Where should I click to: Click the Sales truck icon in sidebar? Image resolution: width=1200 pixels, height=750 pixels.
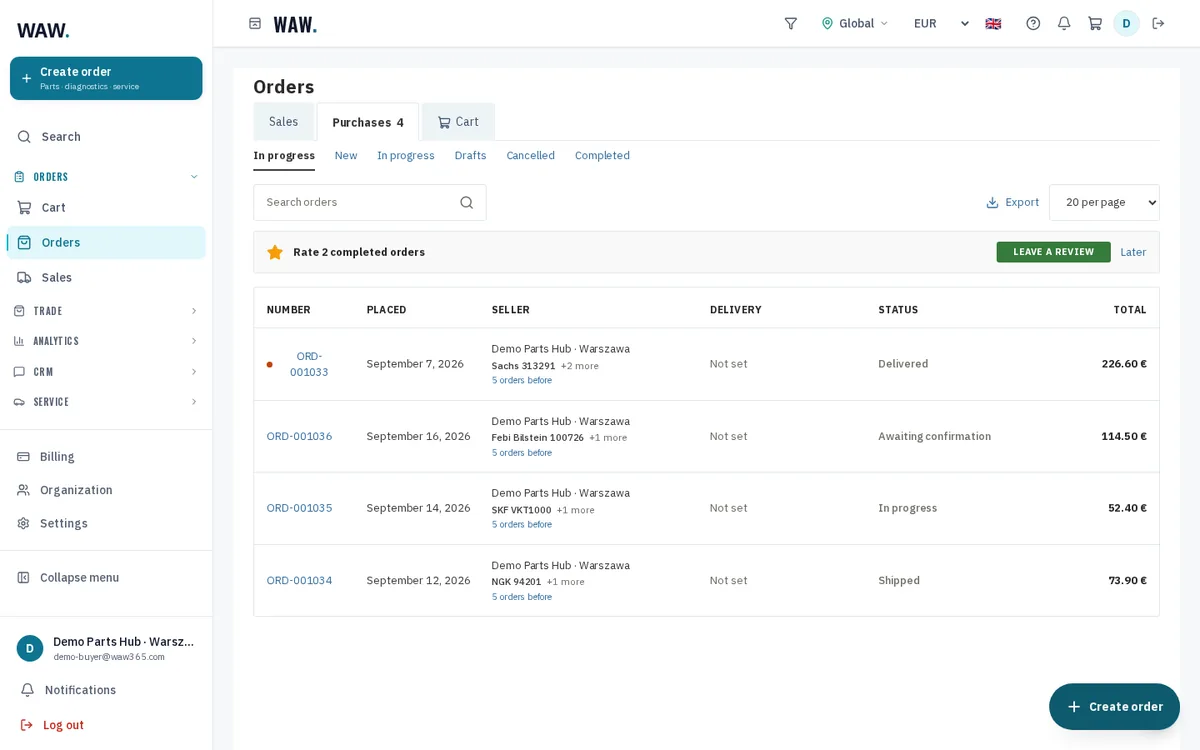pos(24,277)
